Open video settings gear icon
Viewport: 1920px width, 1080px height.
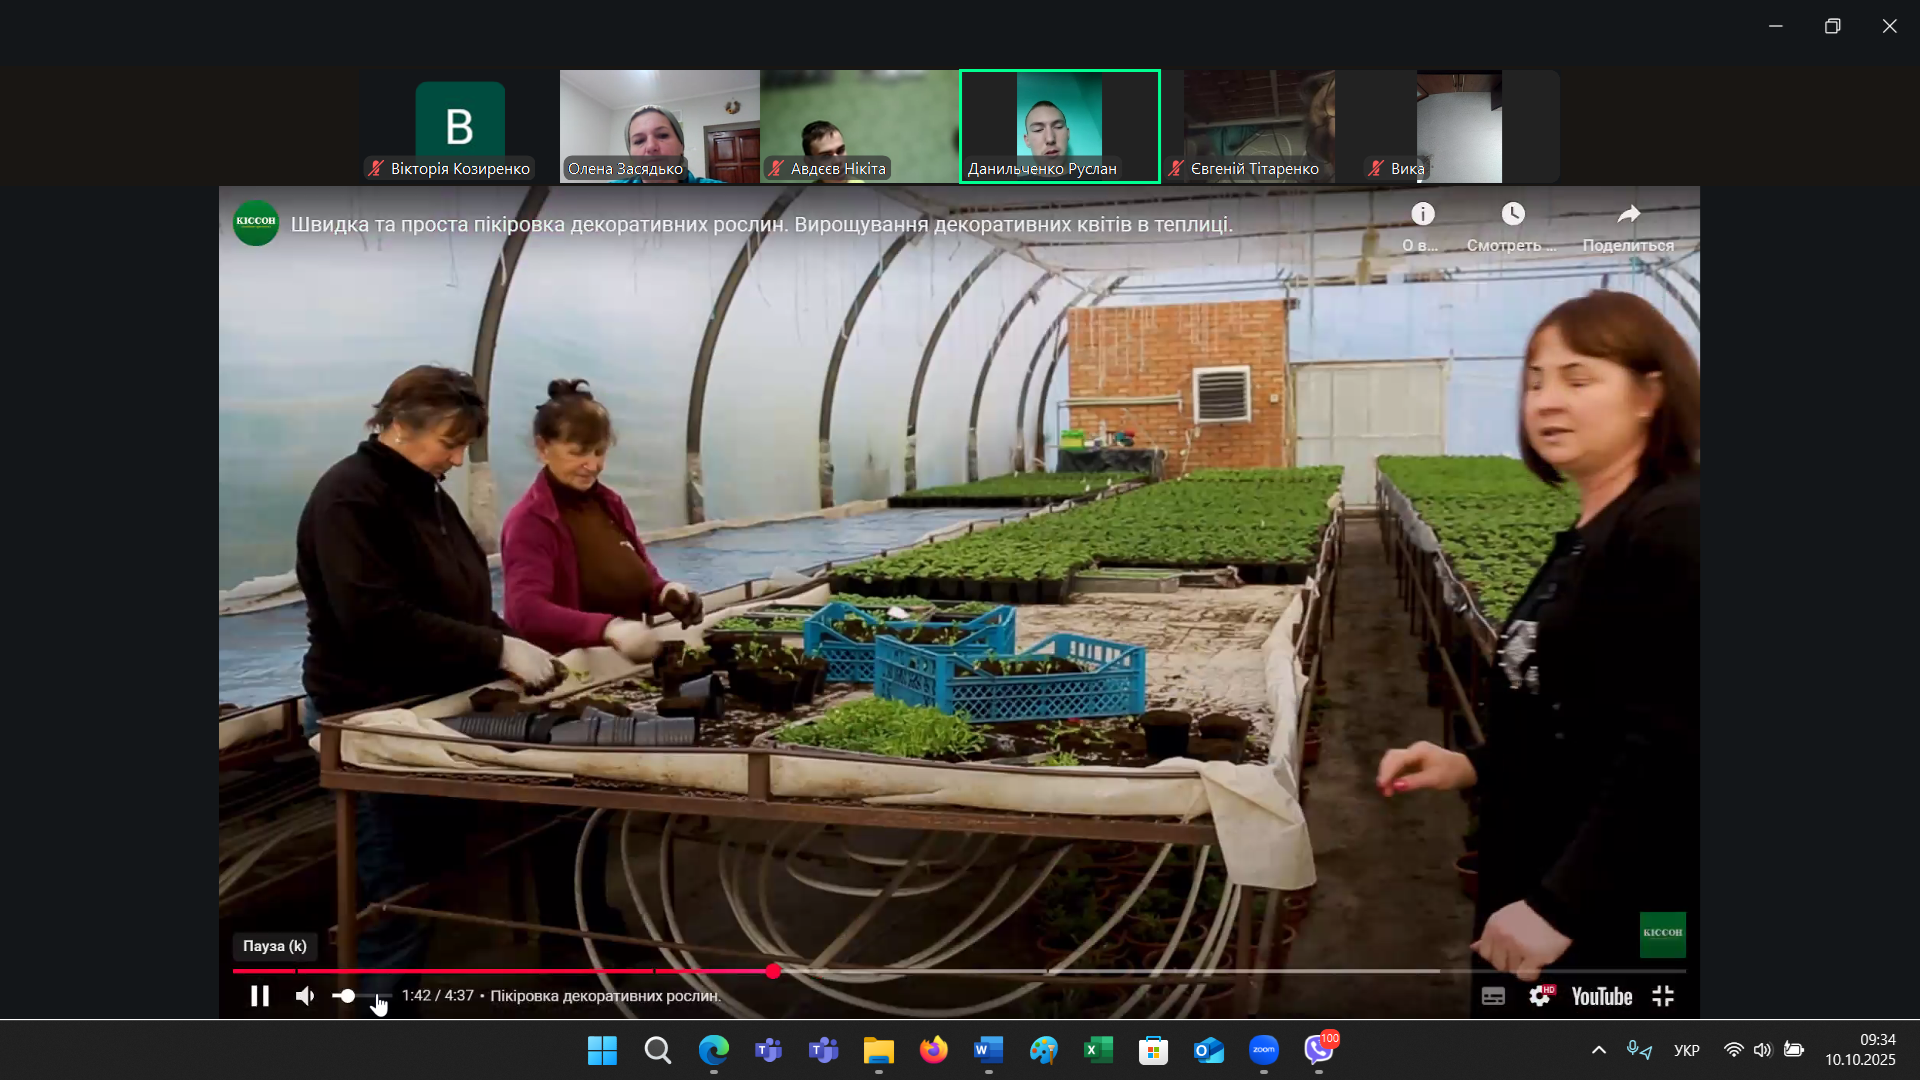pyautogui.click(x=1540, y=996)
